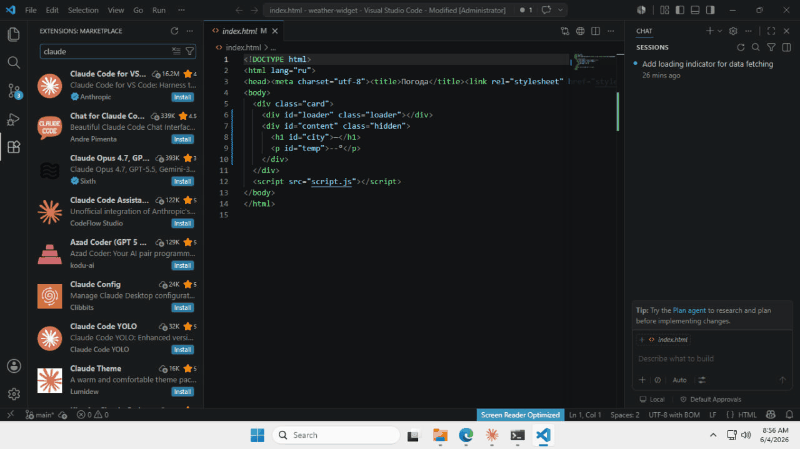
Task: Install the Claude Theme extension
Action: 182,391
